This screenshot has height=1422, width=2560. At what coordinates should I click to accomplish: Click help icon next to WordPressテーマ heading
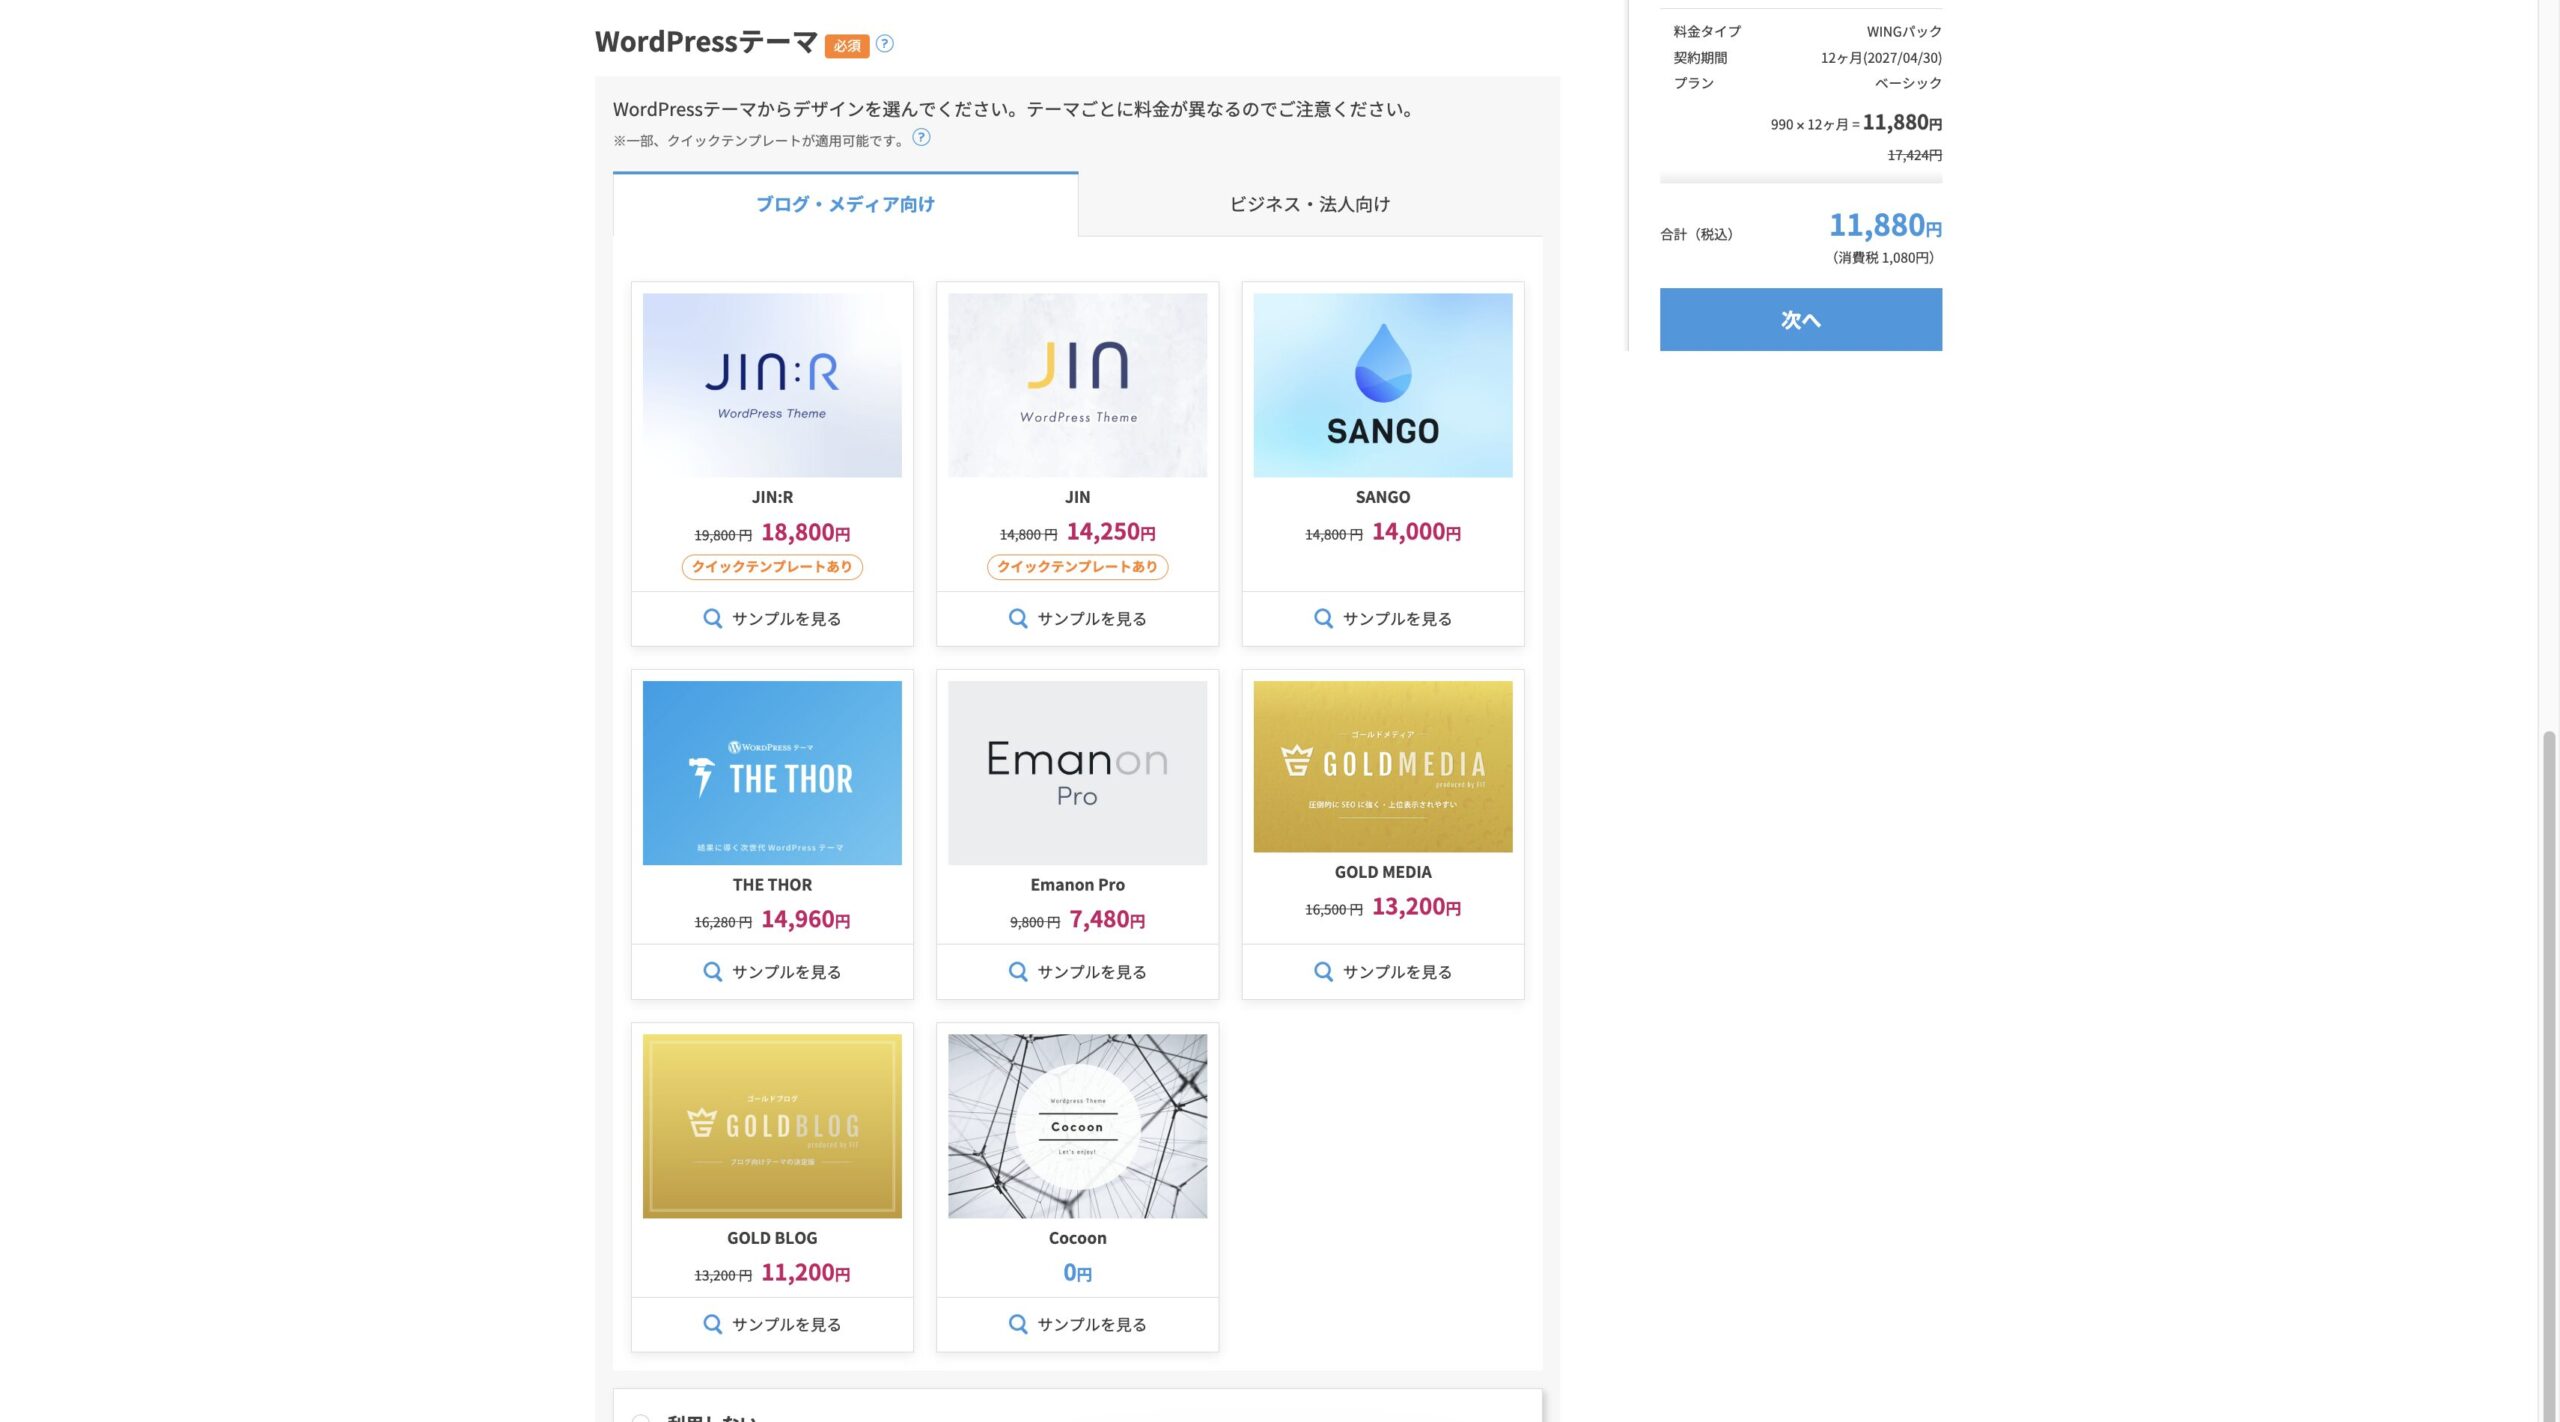click(x=884, y=43)
